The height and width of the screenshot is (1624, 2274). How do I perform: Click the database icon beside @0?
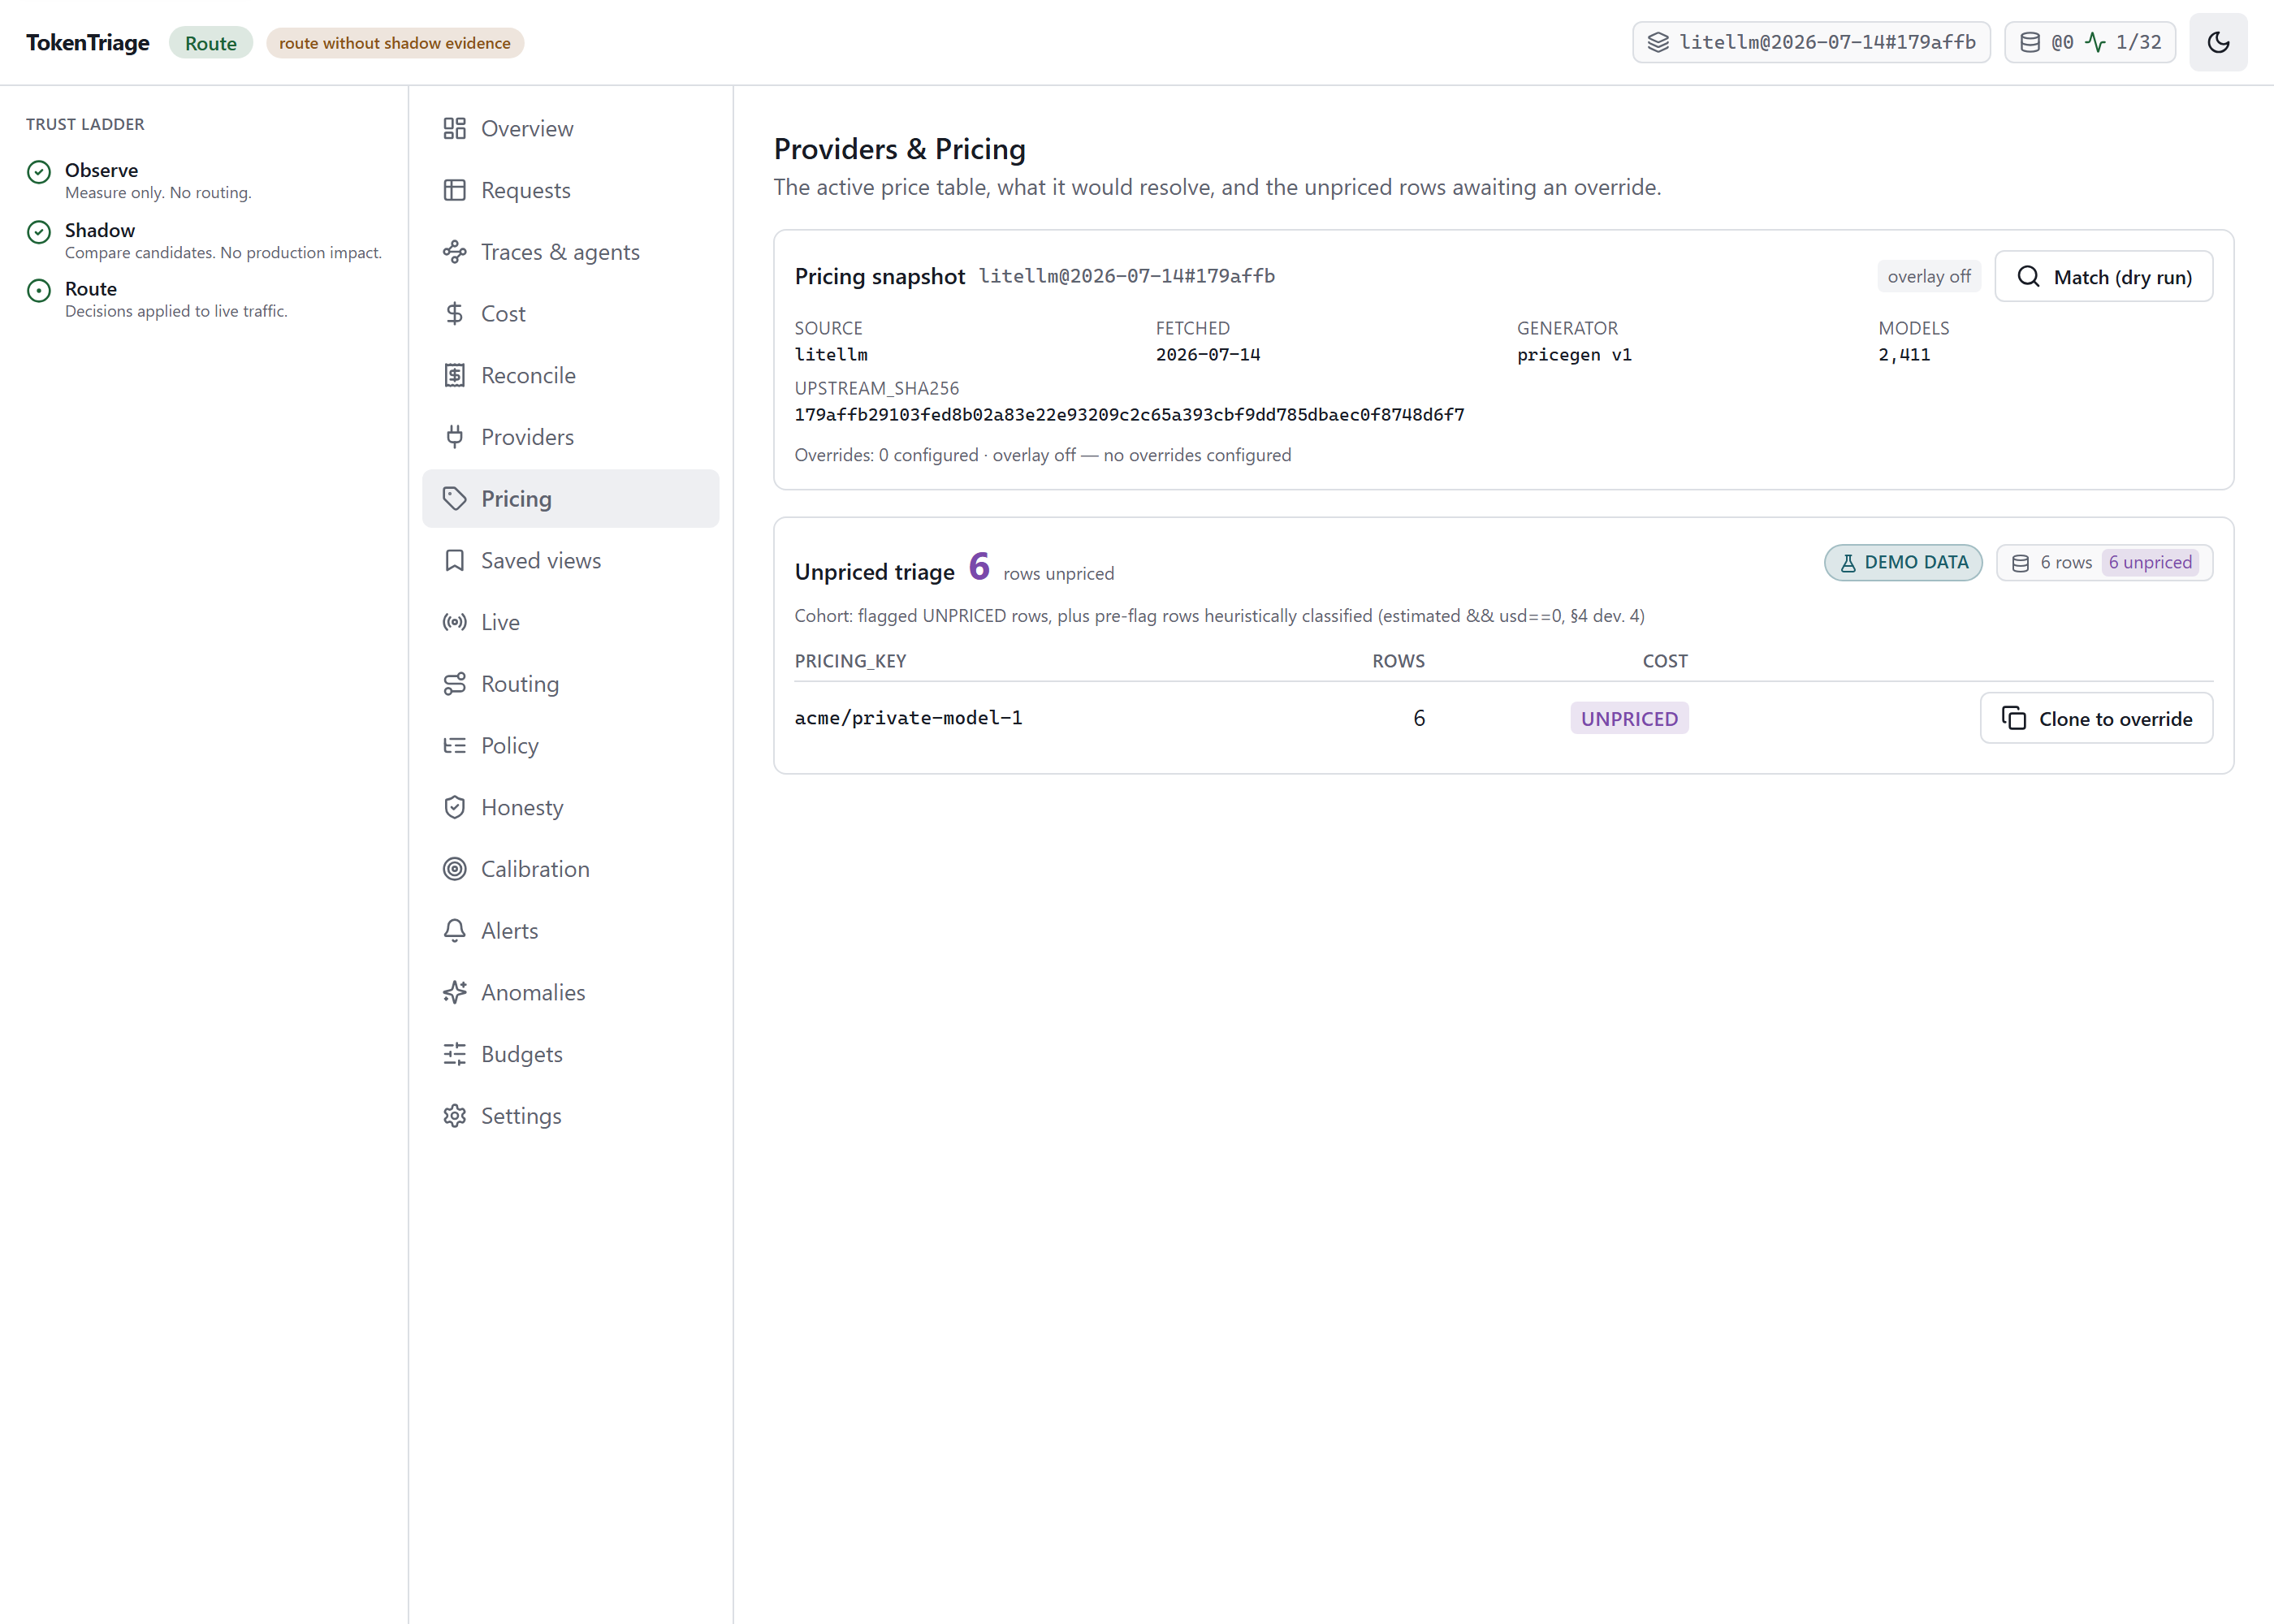(x=2029, y=42)
